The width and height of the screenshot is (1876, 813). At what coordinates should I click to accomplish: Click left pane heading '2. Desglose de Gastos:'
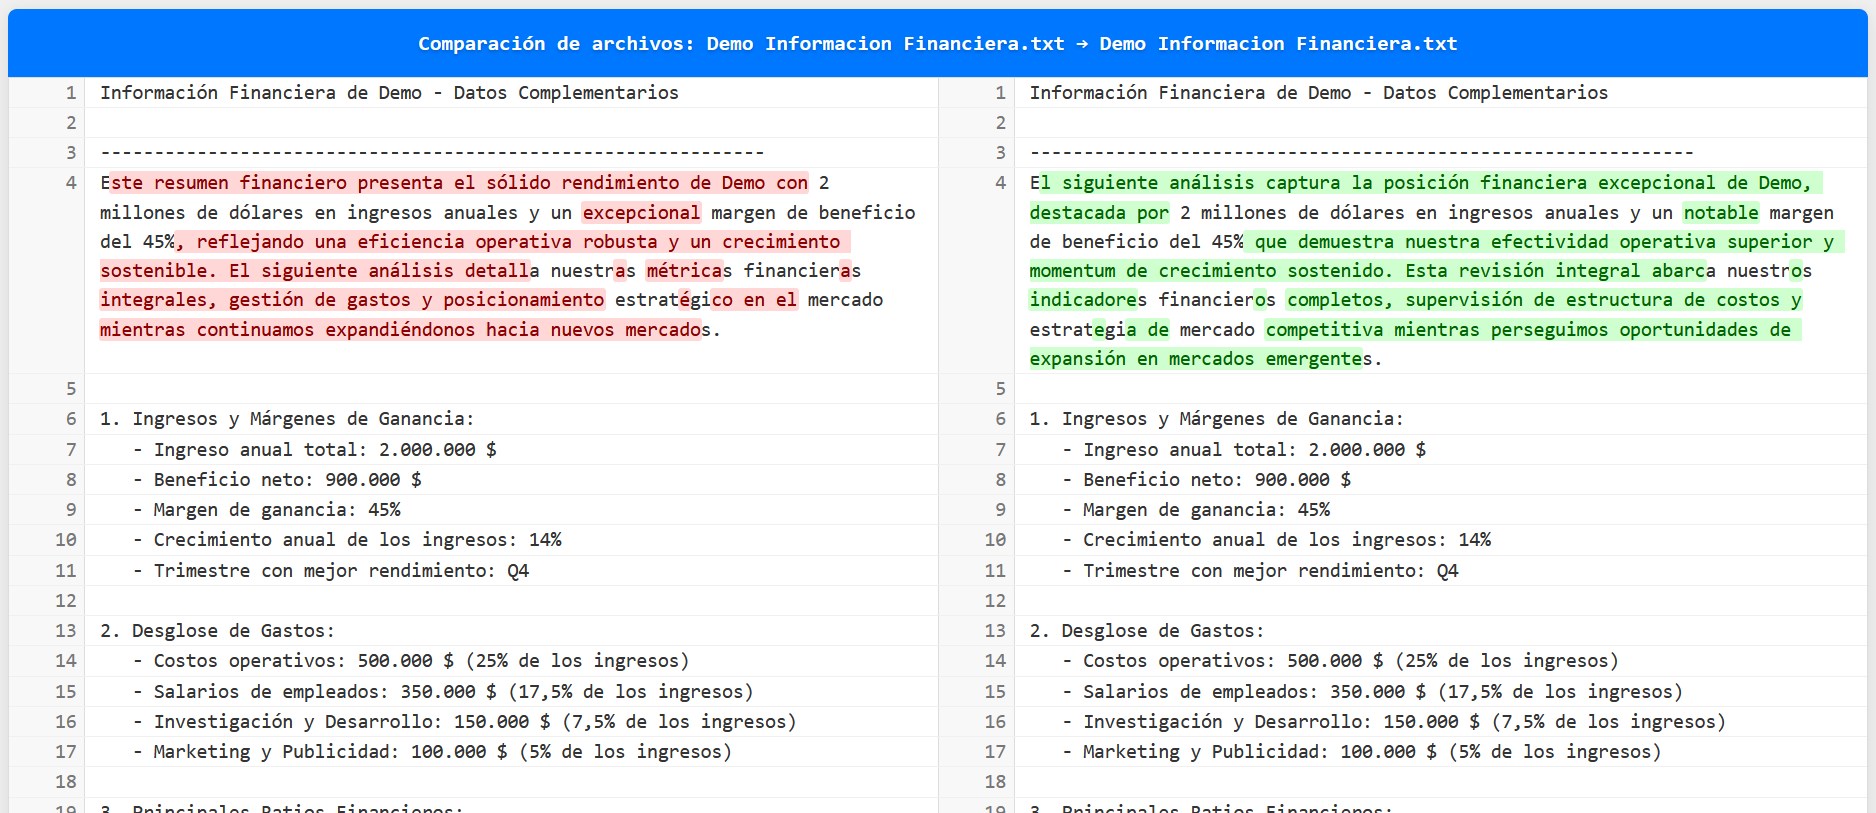(x=217, y=630)
